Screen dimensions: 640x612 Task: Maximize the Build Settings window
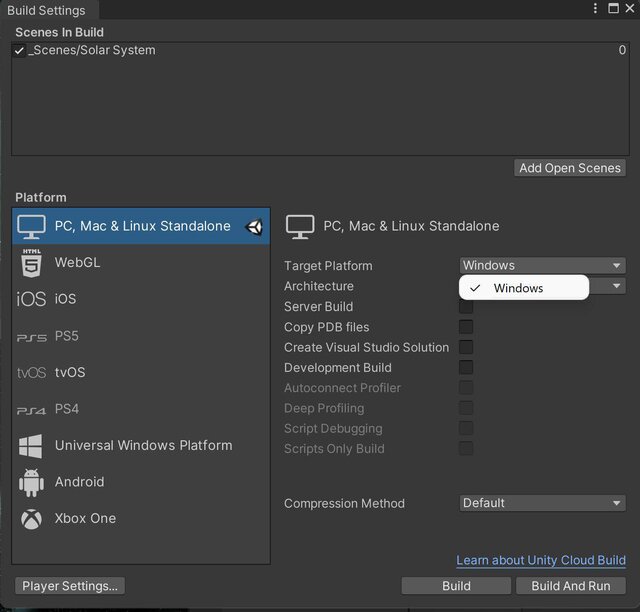613,8
